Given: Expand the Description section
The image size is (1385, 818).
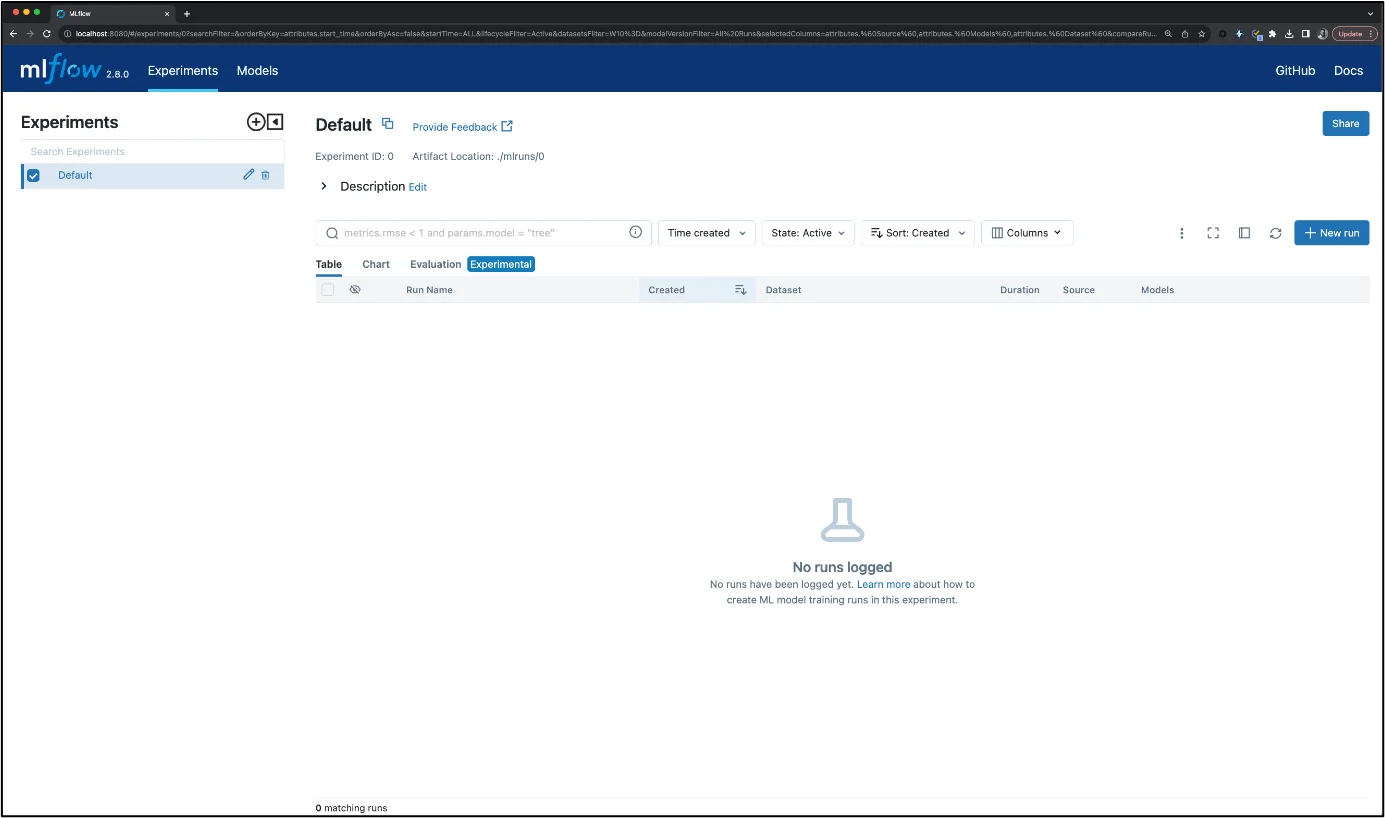Looking at the screenshot, I should click(x=324, y=186).
